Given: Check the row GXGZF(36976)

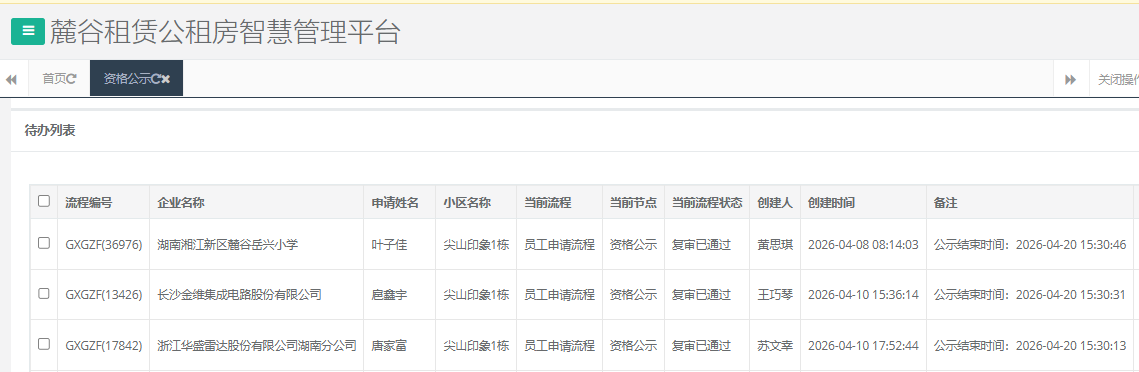Looking at the screenshot, I should [44, 243].
